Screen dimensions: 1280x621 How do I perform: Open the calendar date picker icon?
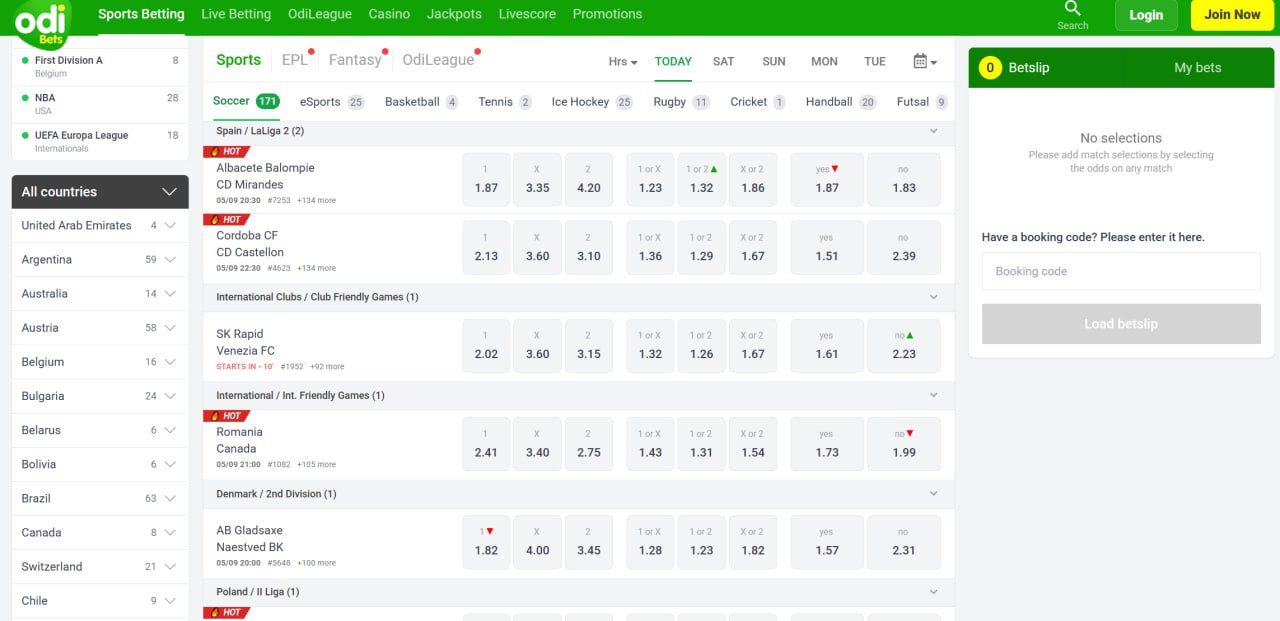point(925,61)
